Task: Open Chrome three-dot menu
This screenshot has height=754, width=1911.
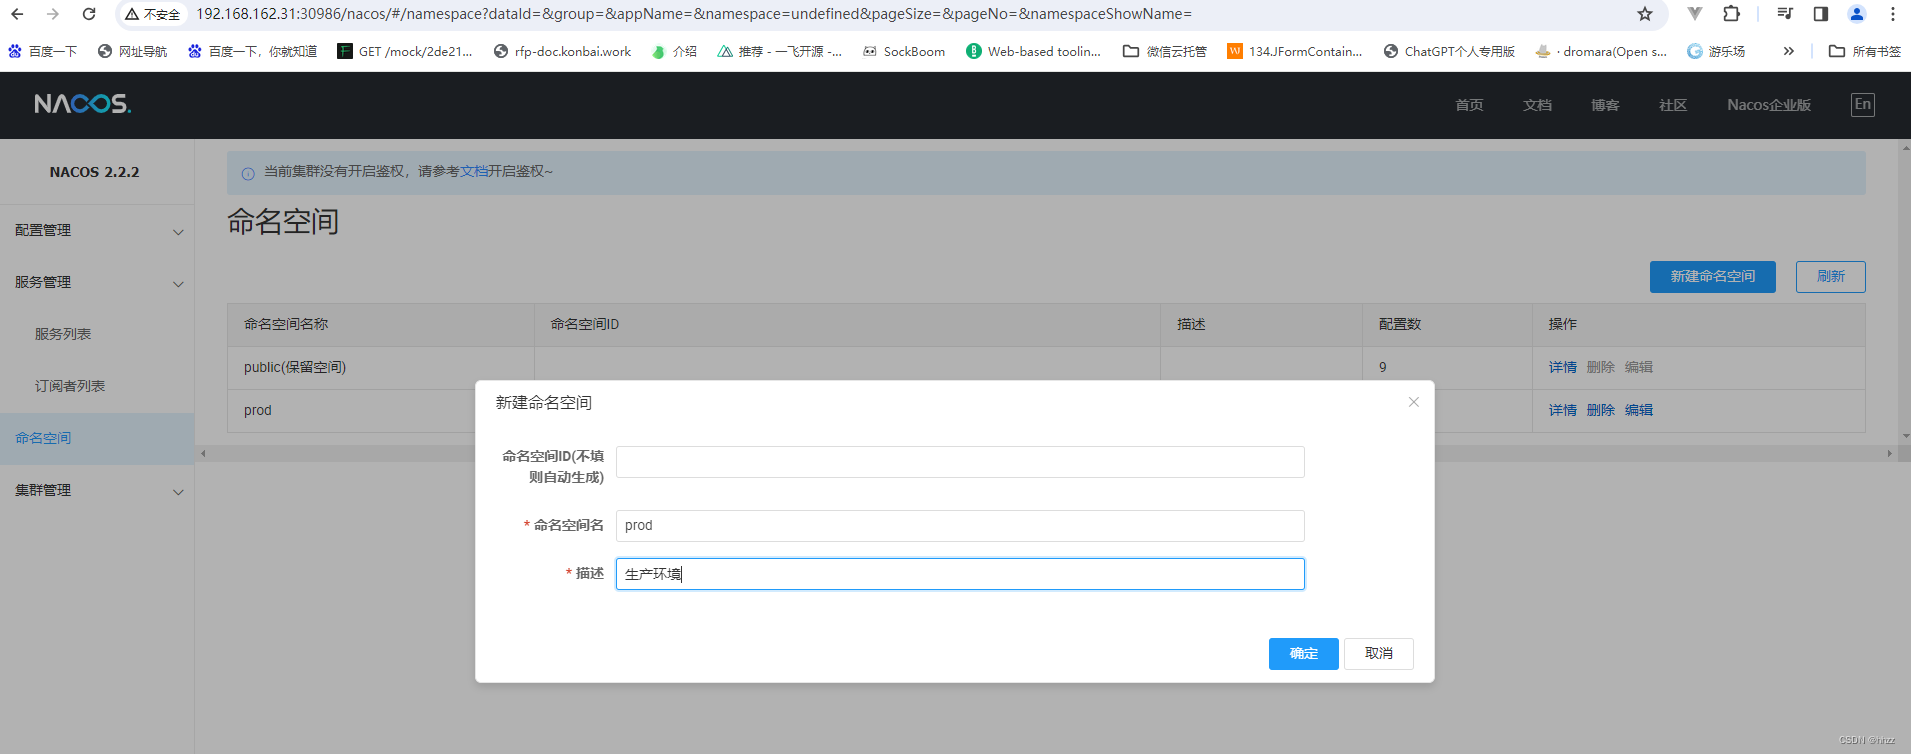Action: [1893, 14]
